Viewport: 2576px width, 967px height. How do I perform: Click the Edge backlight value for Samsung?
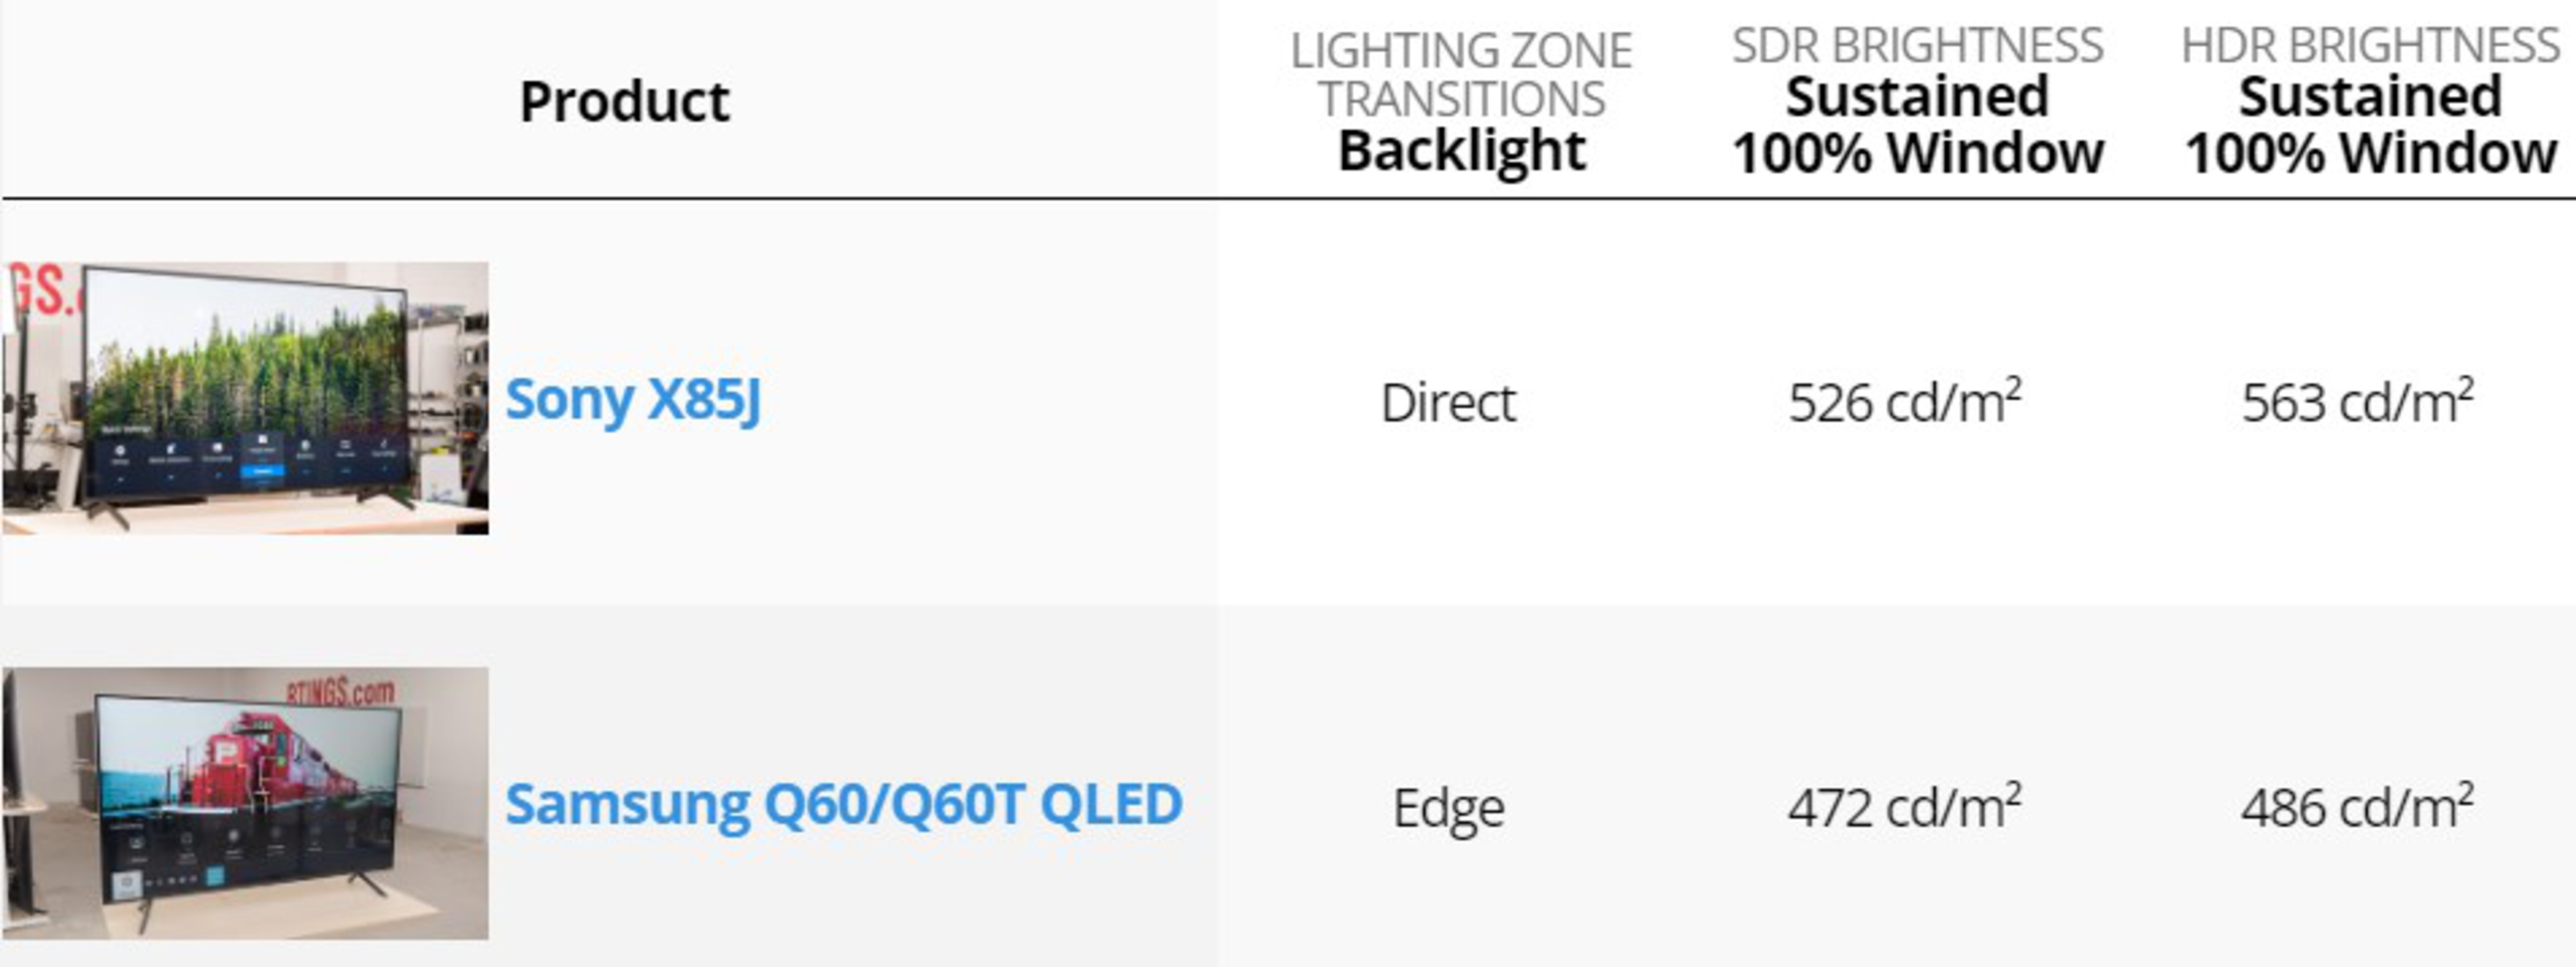1448,808
